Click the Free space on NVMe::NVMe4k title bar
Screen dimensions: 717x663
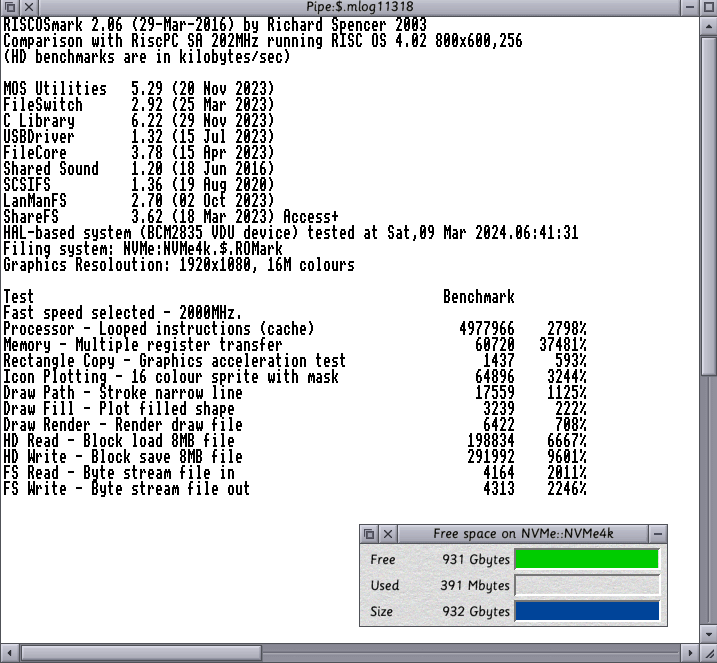(x=523, y=534)
